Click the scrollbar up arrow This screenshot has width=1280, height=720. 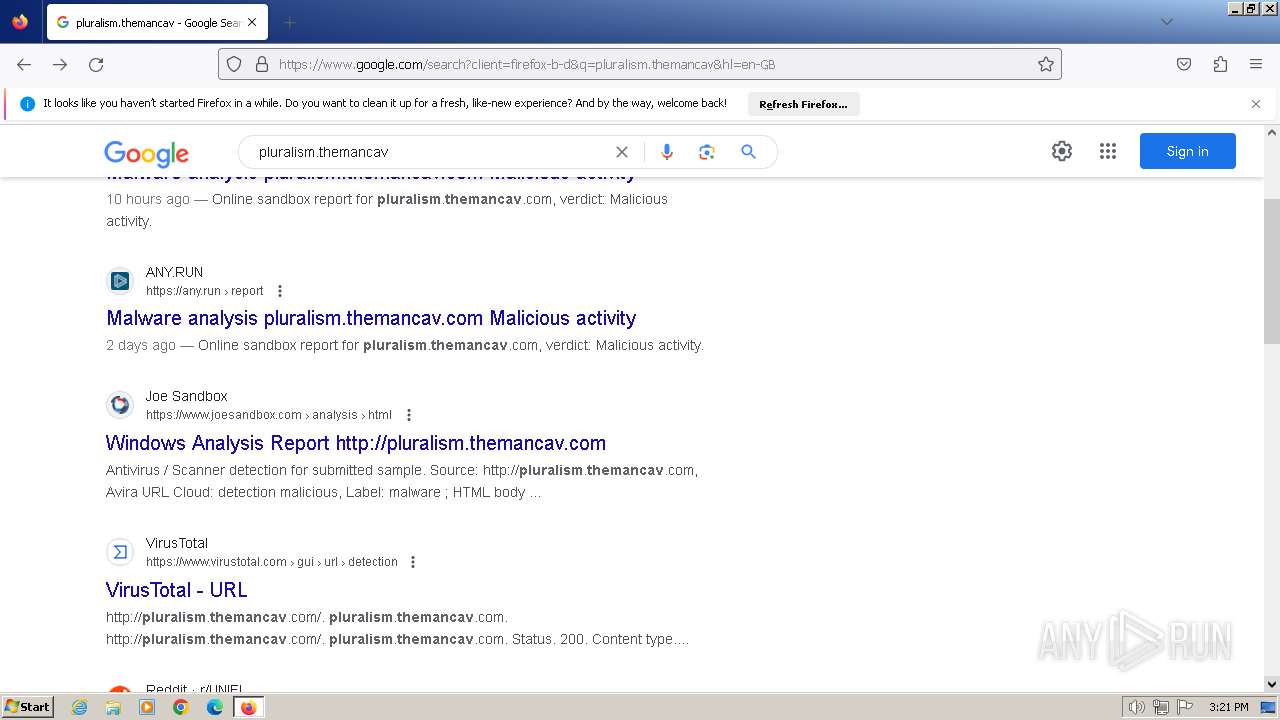(1272, 132)
